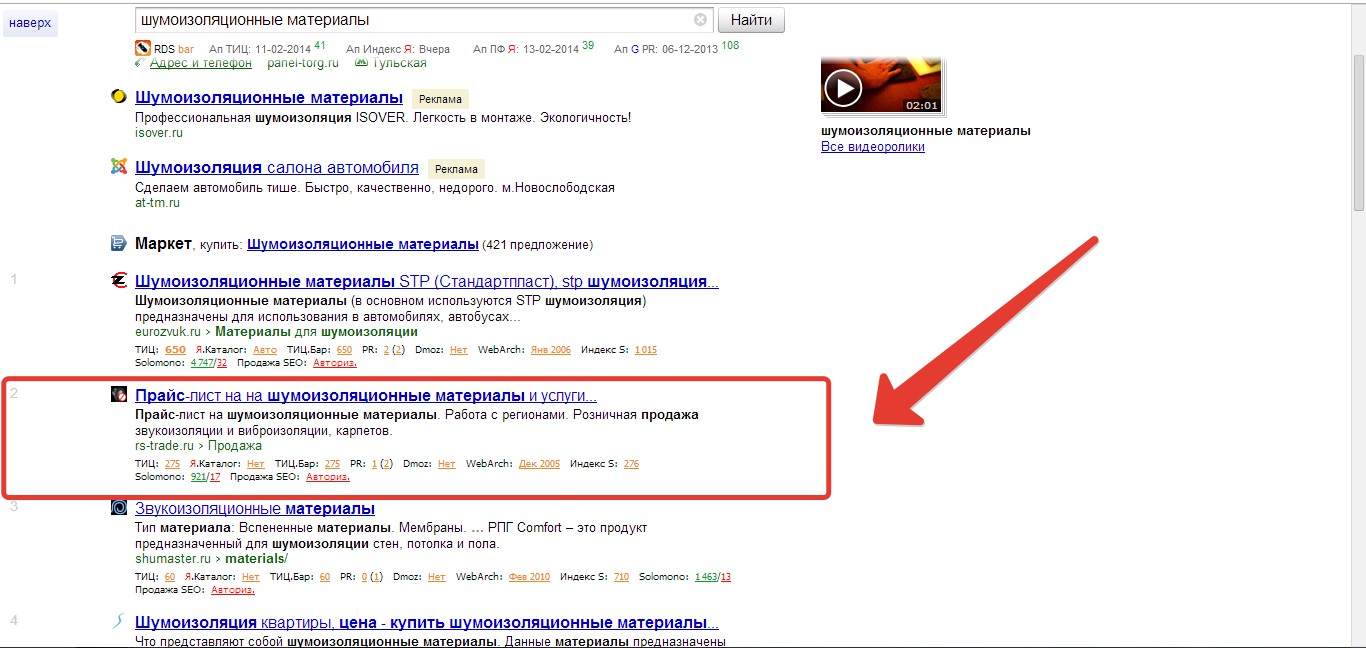Open the STP (Стандартпласт) result title

(x=427, y=282)
